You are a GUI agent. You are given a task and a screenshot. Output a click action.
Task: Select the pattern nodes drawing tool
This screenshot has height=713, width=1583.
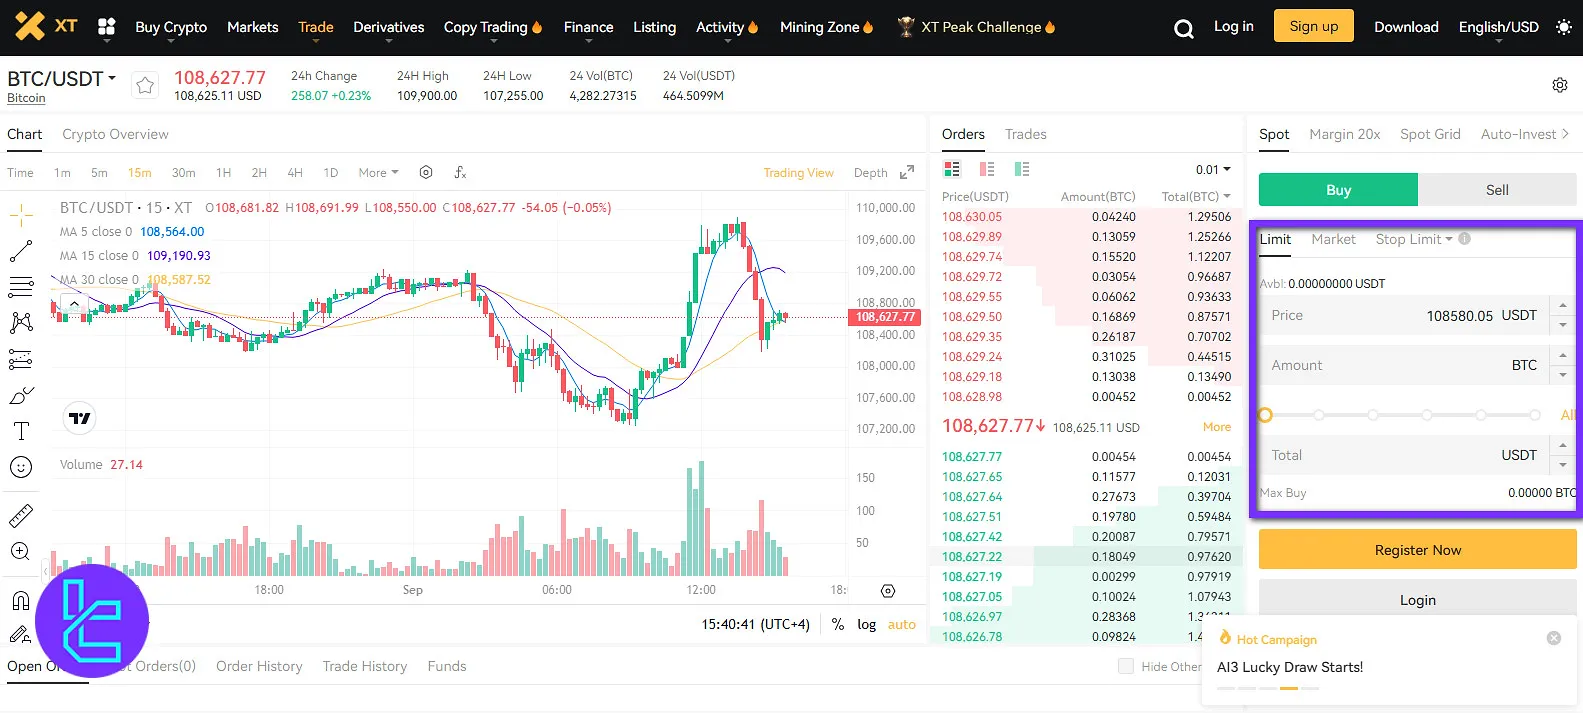[x=21, y=323]
